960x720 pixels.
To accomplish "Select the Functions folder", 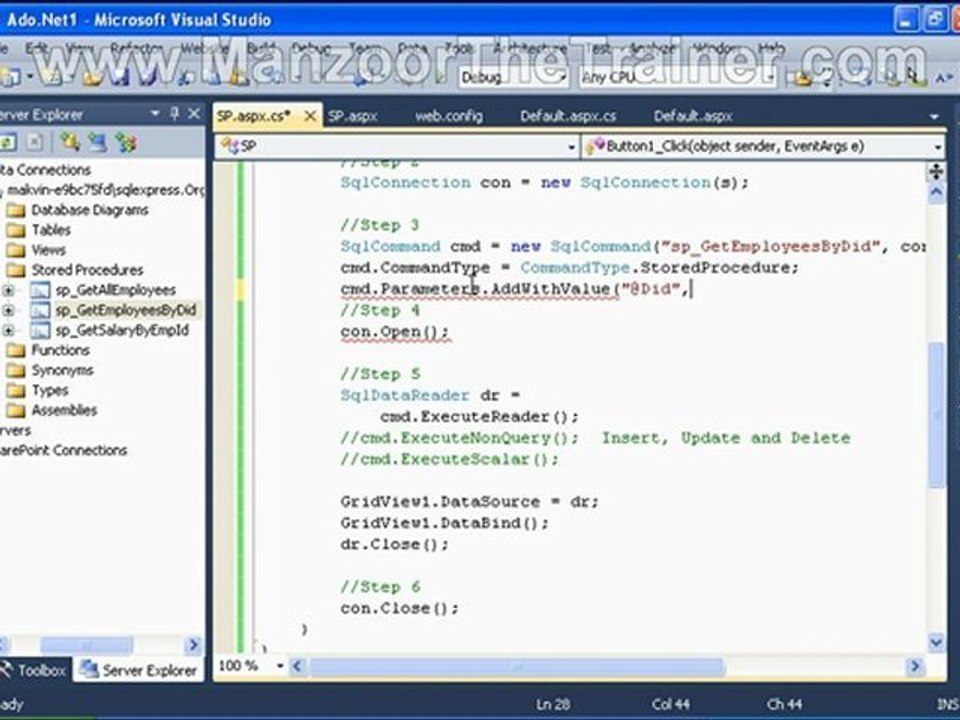I will pos(61,350).
